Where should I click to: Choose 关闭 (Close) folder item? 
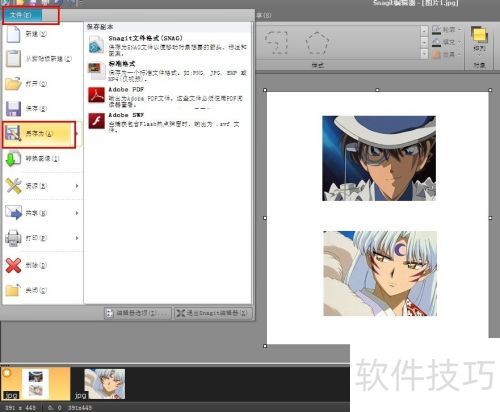tap(42, 290)
